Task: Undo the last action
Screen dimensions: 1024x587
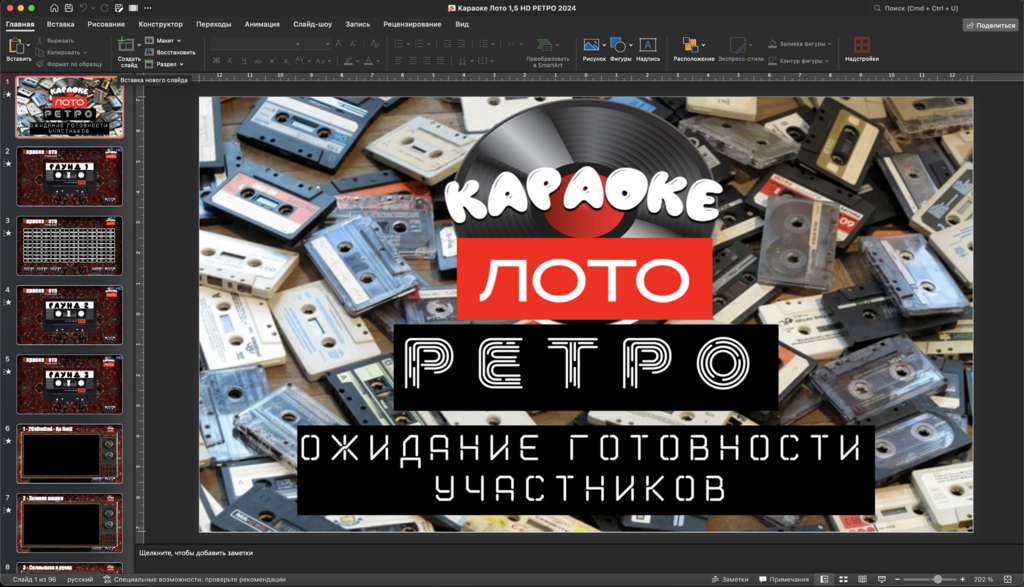Action: click(x=84, y=8)
